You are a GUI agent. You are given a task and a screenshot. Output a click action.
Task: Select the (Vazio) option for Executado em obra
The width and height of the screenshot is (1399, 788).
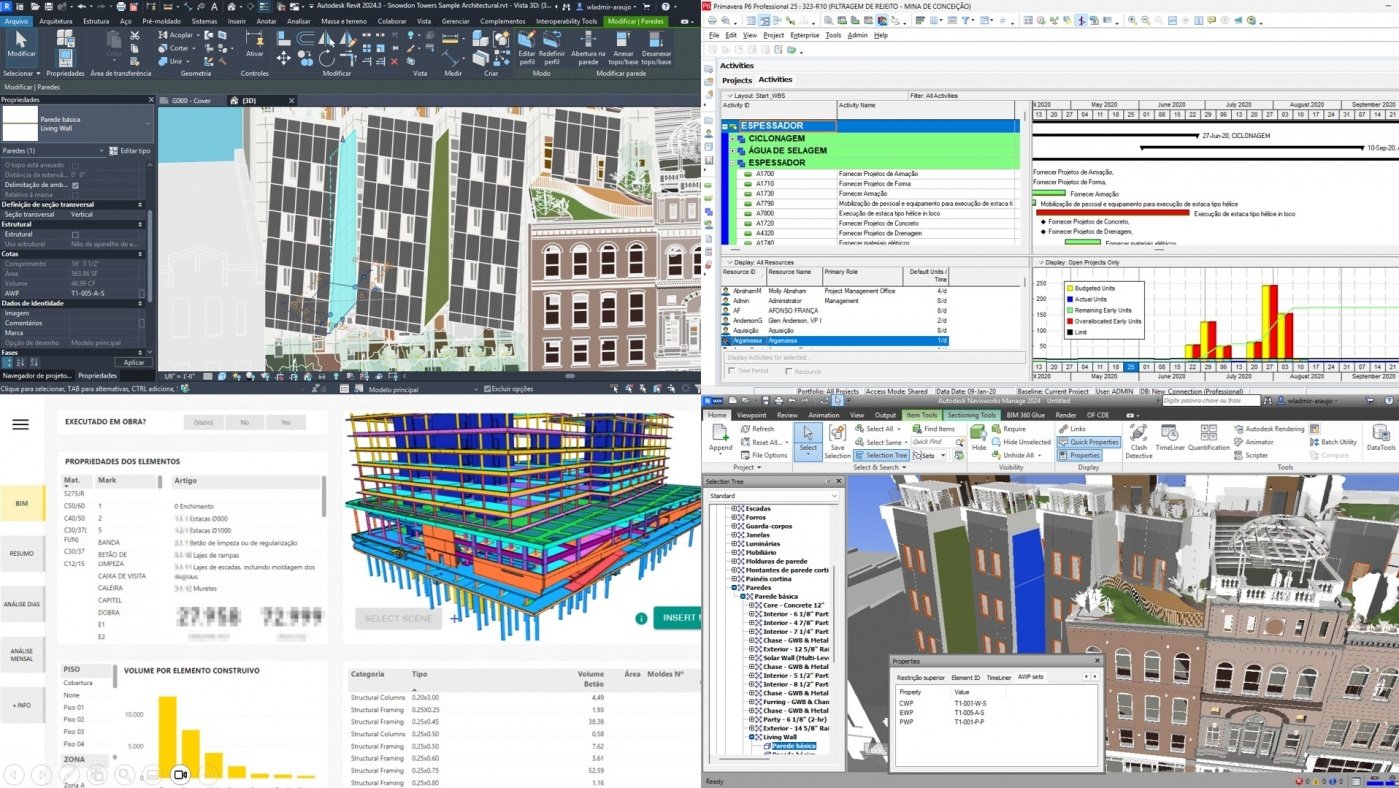[203, 423]
